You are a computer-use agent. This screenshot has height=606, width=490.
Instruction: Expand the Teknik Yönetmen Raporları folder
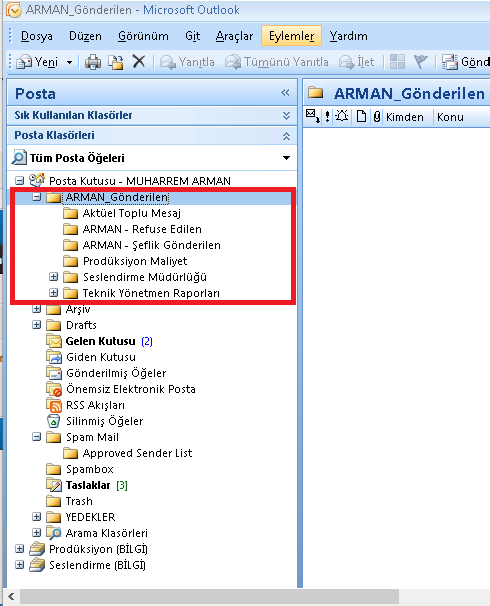[x=54, y=293]
